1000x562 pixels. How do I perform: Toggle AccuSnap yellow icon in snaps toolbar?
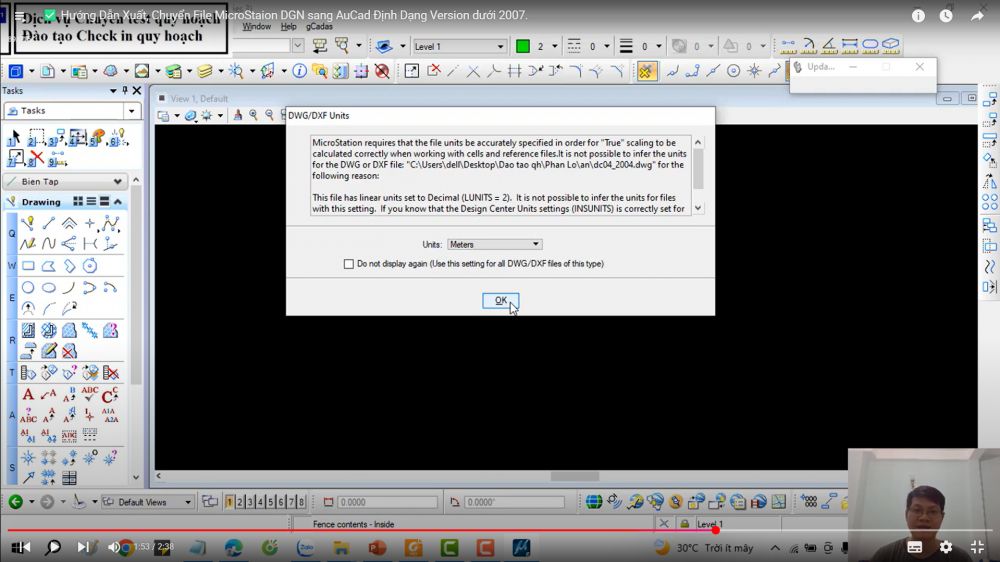tap(646, 71)
